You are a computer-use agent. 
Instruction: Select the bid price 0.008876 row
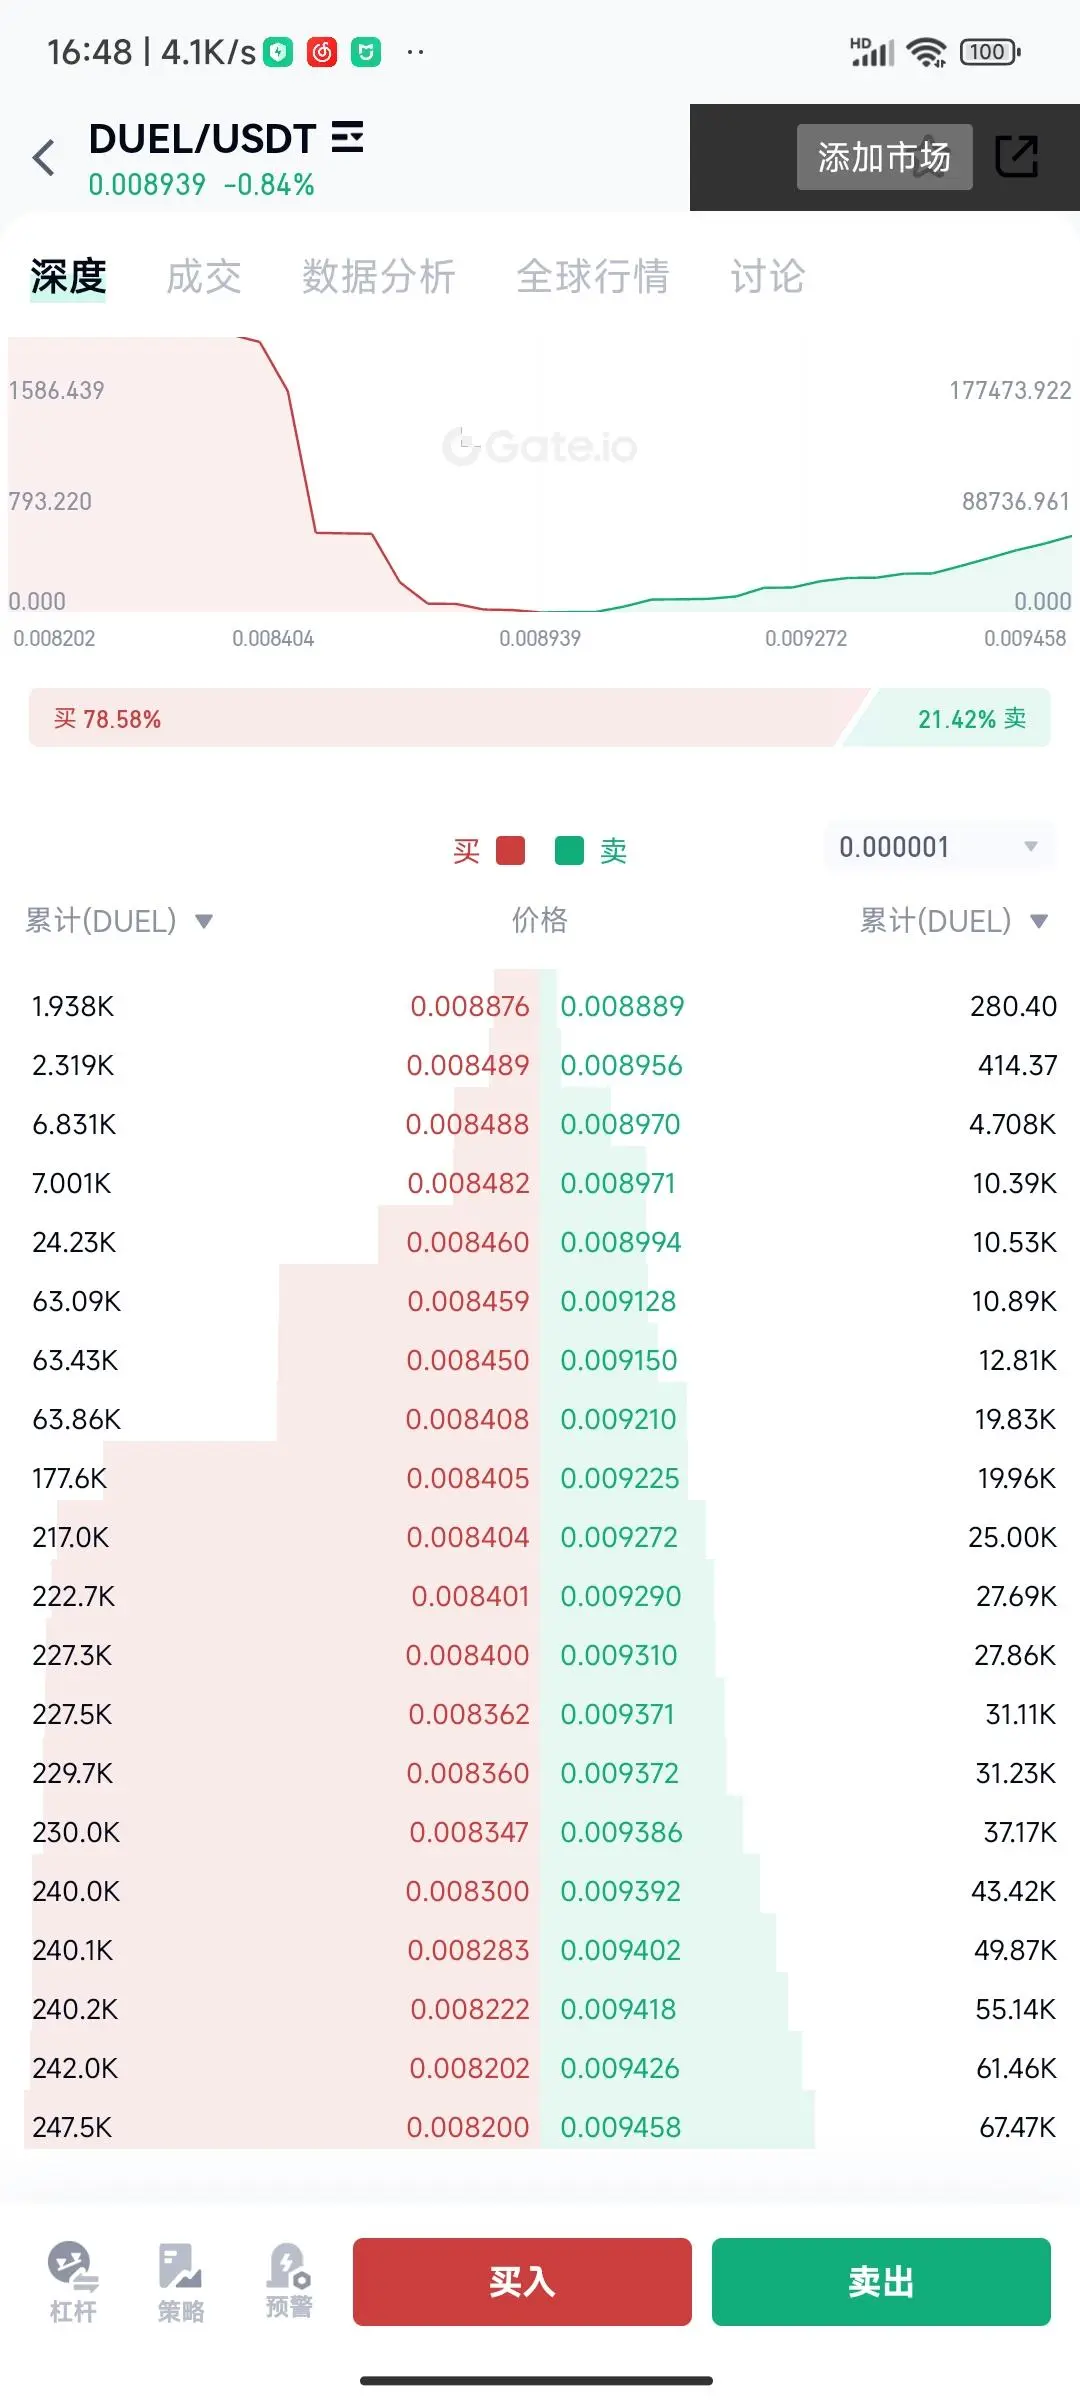280,1006
